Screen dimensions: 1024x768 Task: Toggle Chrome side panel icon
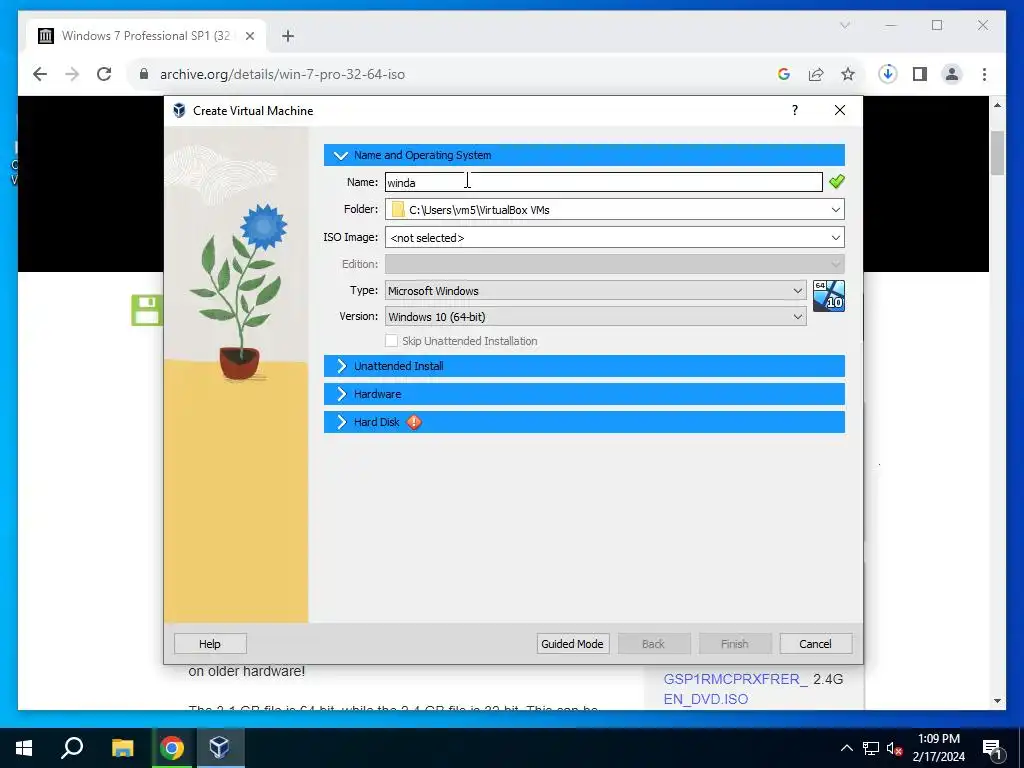(920, 74)
